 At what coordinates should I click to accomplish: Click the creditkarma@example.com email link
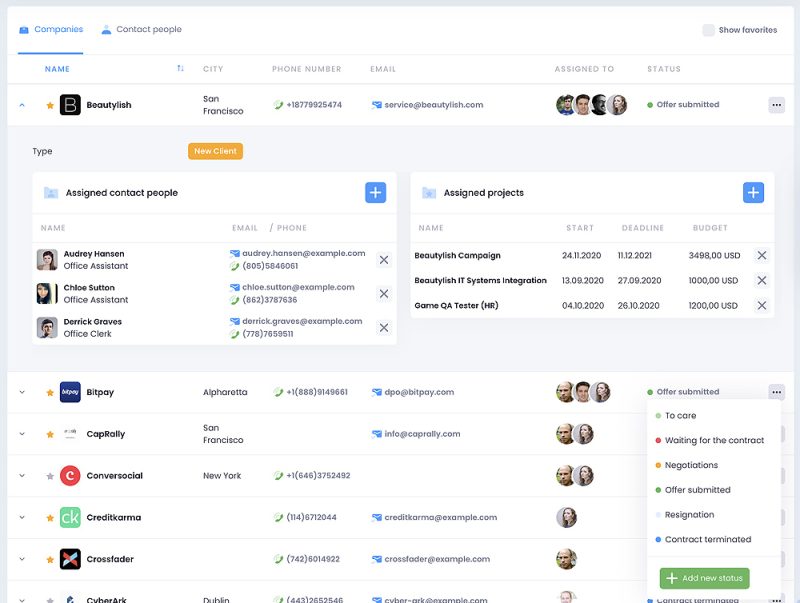[x=440, y=517]
